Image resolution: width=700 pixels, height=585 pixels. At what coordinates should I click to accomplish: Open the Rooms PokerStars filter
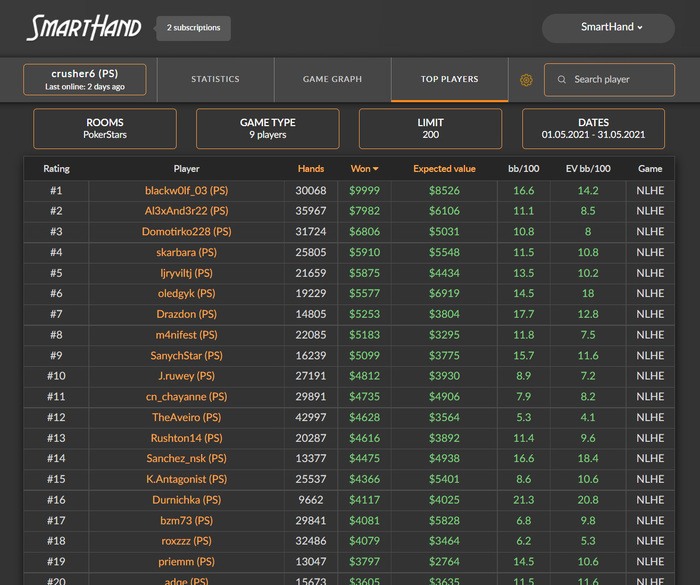point(105,129)
